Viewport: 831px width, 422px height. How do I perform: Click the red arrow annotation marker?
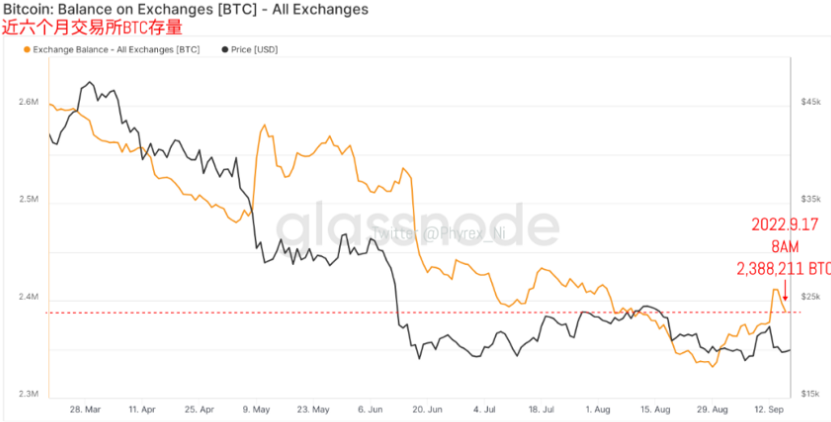pos(785,292)
